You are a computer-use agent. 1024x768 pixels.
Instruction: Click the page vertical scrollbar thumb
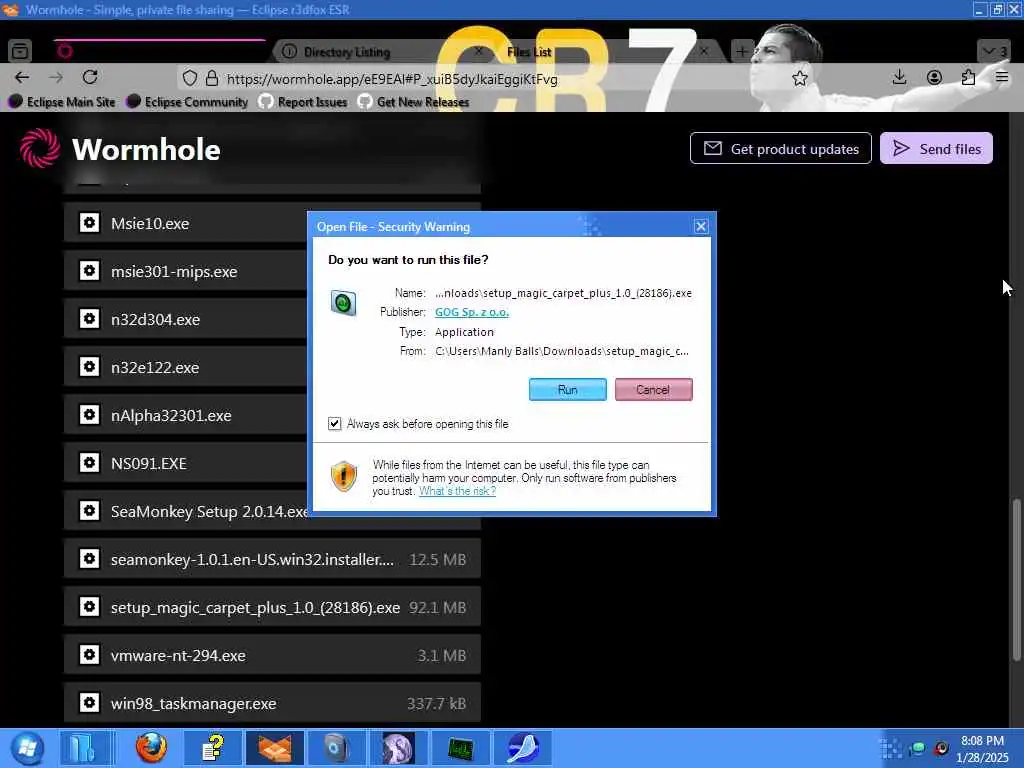pyautogui.click(x=1016, y=580)
